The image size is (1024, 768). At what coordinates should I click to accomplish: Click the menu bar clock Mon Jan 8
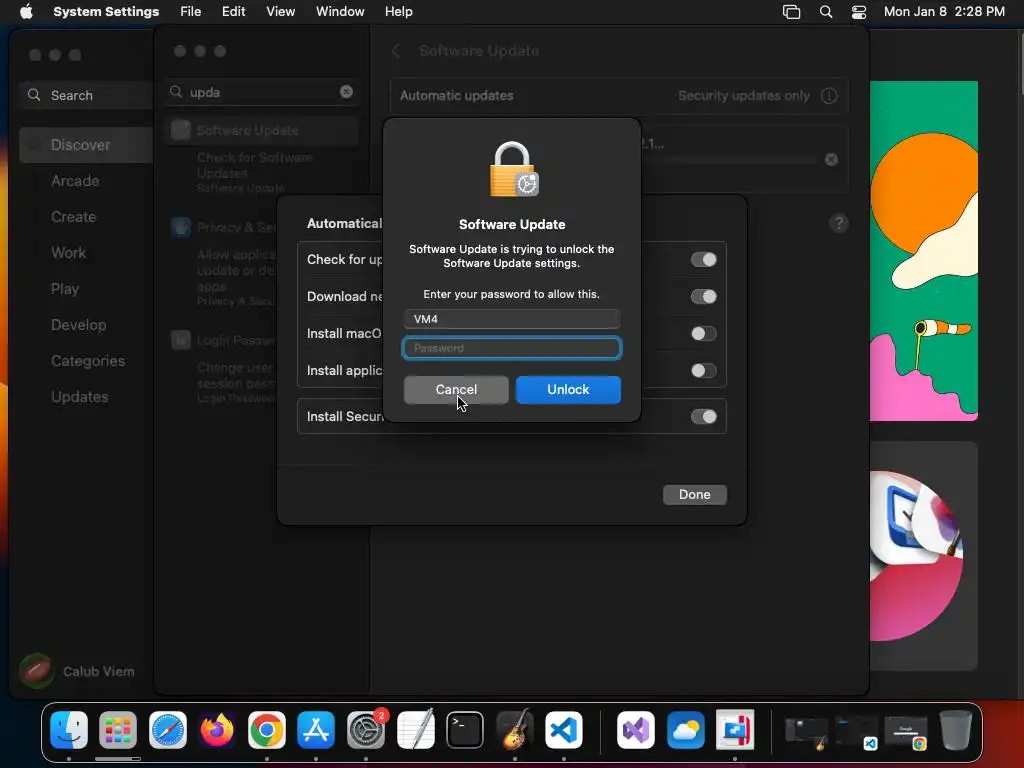tap(944, 12)
